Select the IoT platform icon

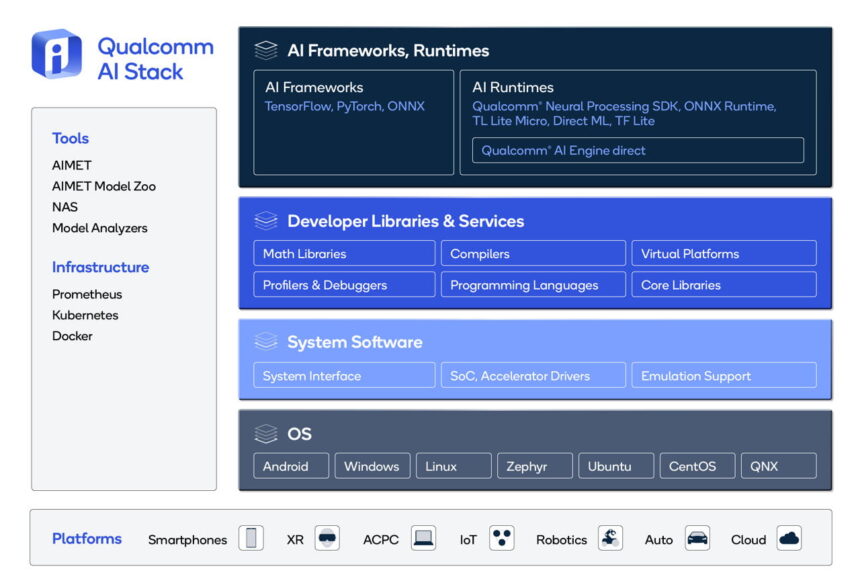pyautogui.click(x=501, y=539)
